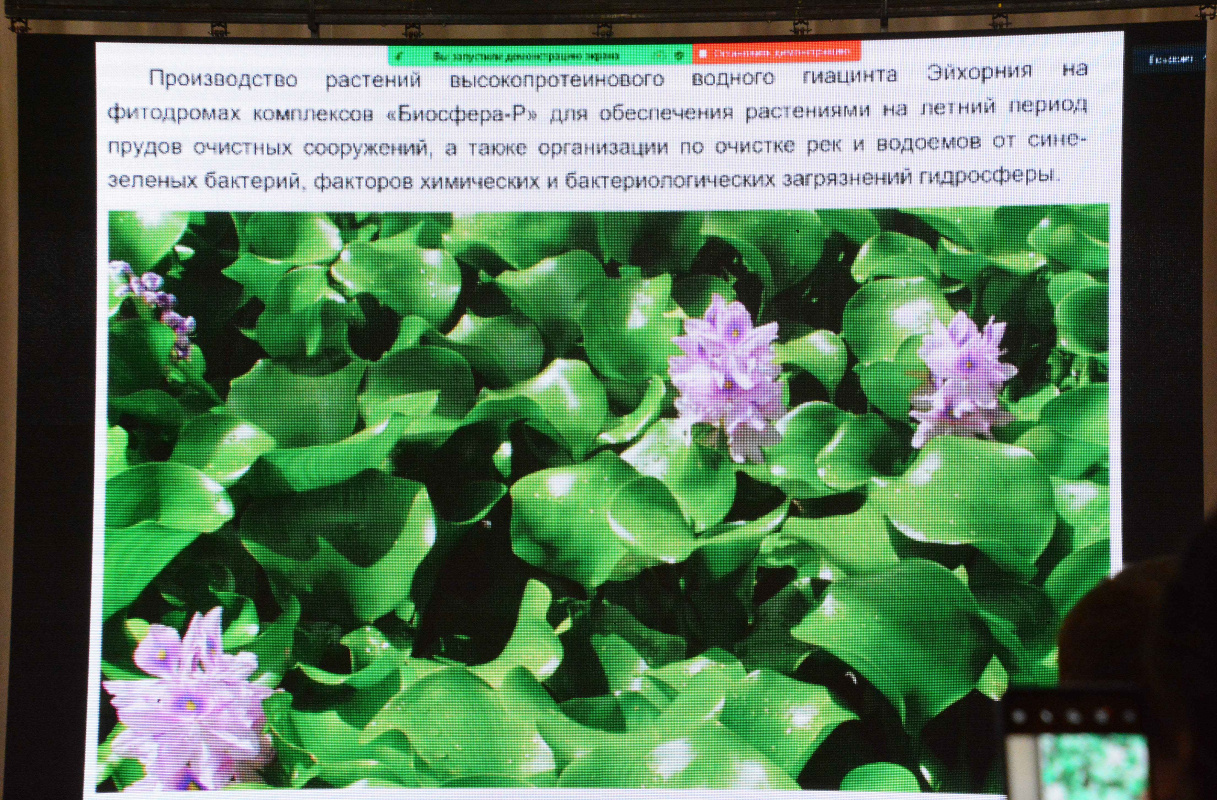Click the icon at left of green sharing bar
Screen dimensions: 1217x800
click(400, 55)
